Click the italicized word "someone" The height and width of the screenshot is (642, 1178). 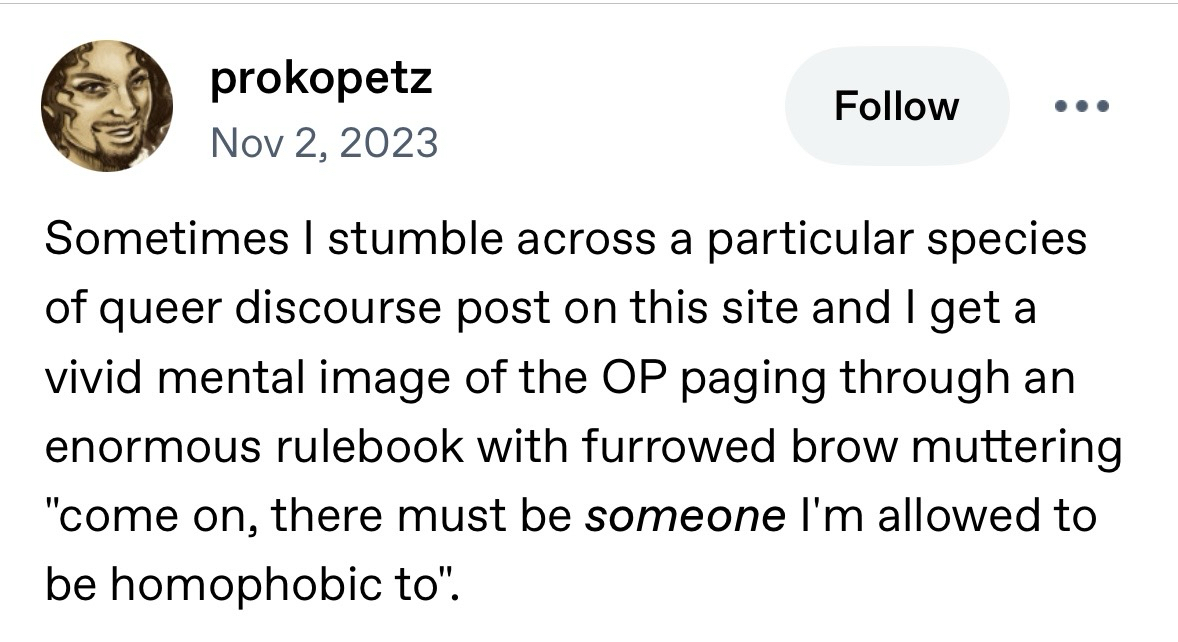(685, 517)
